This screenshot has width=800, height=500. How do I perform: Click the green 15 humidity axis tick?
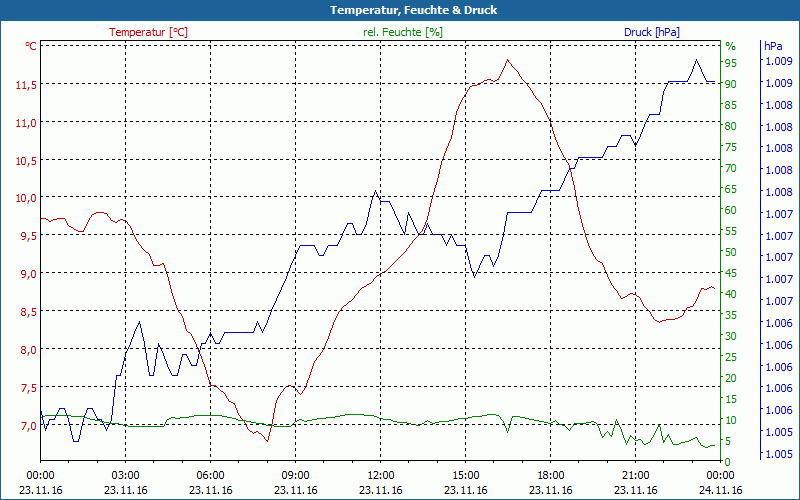(731, 399)
